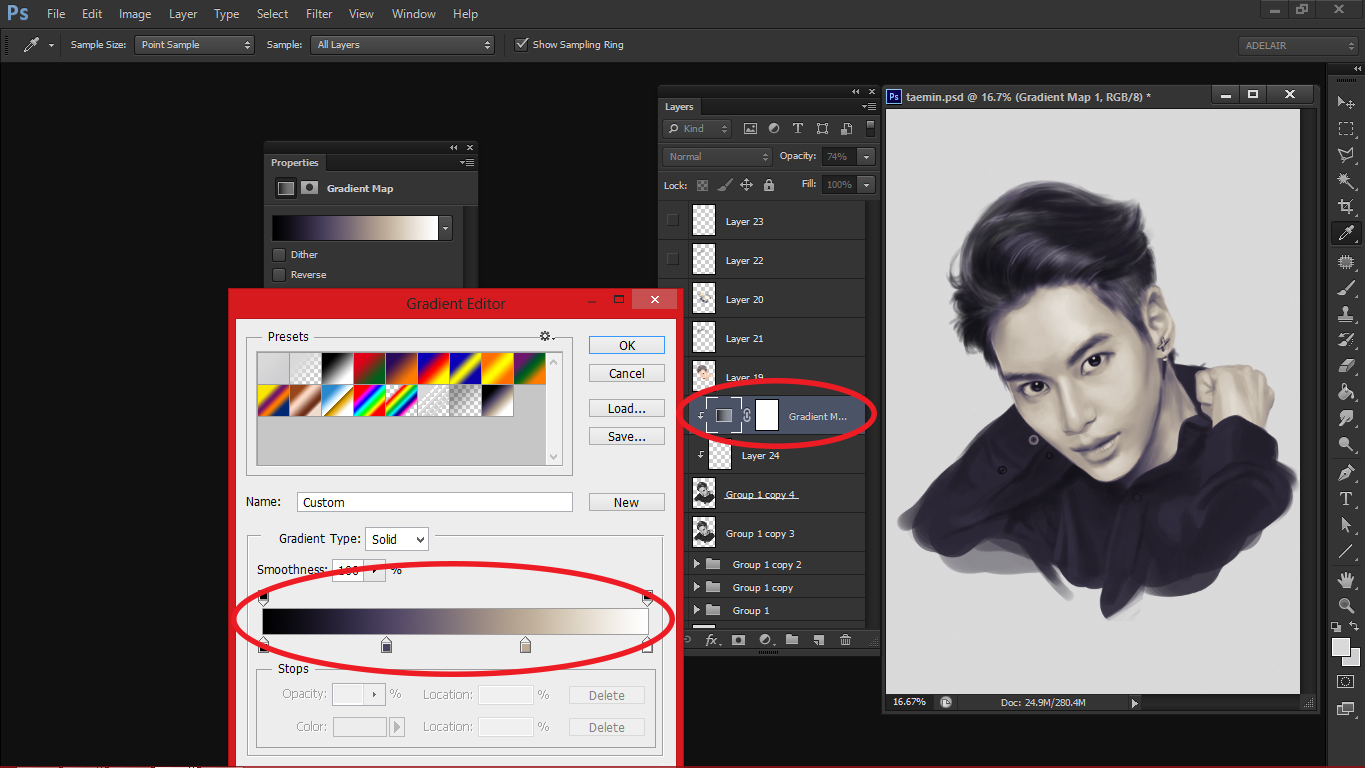Image resolution: width=1365 pixels, height=768 pixels.
Task: Select the Magic Wand tool
Action: coord(1346,181)
